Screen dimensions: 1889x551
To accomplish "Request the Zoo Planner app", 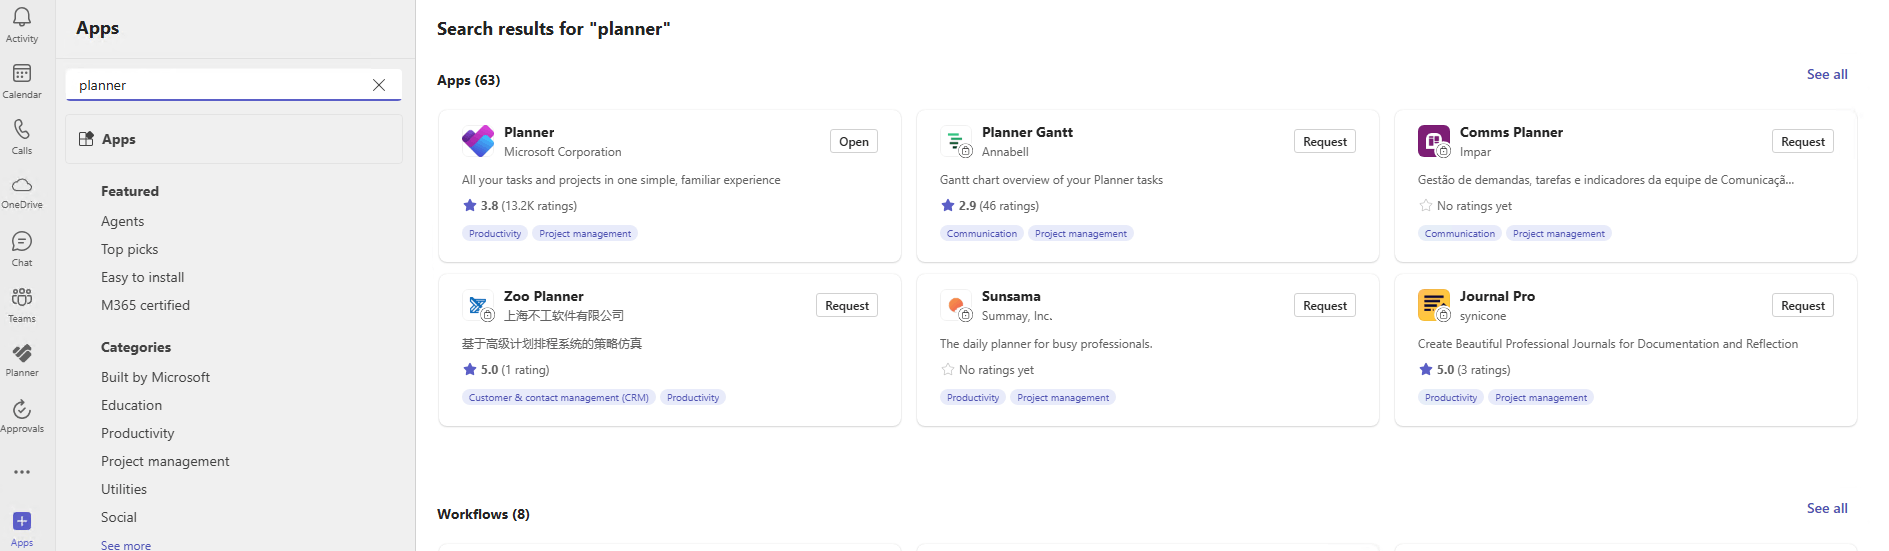I will click(847, 305).
